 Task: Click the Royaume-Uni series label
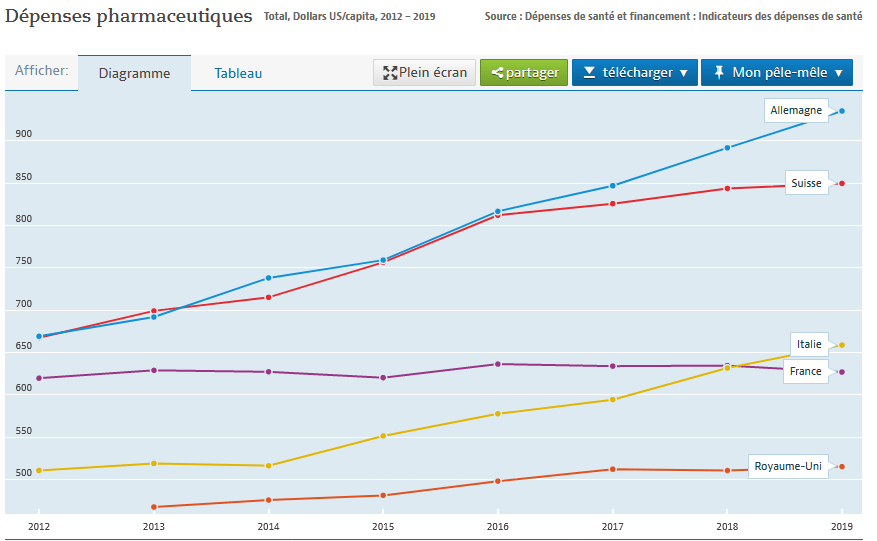click(789, 466)
